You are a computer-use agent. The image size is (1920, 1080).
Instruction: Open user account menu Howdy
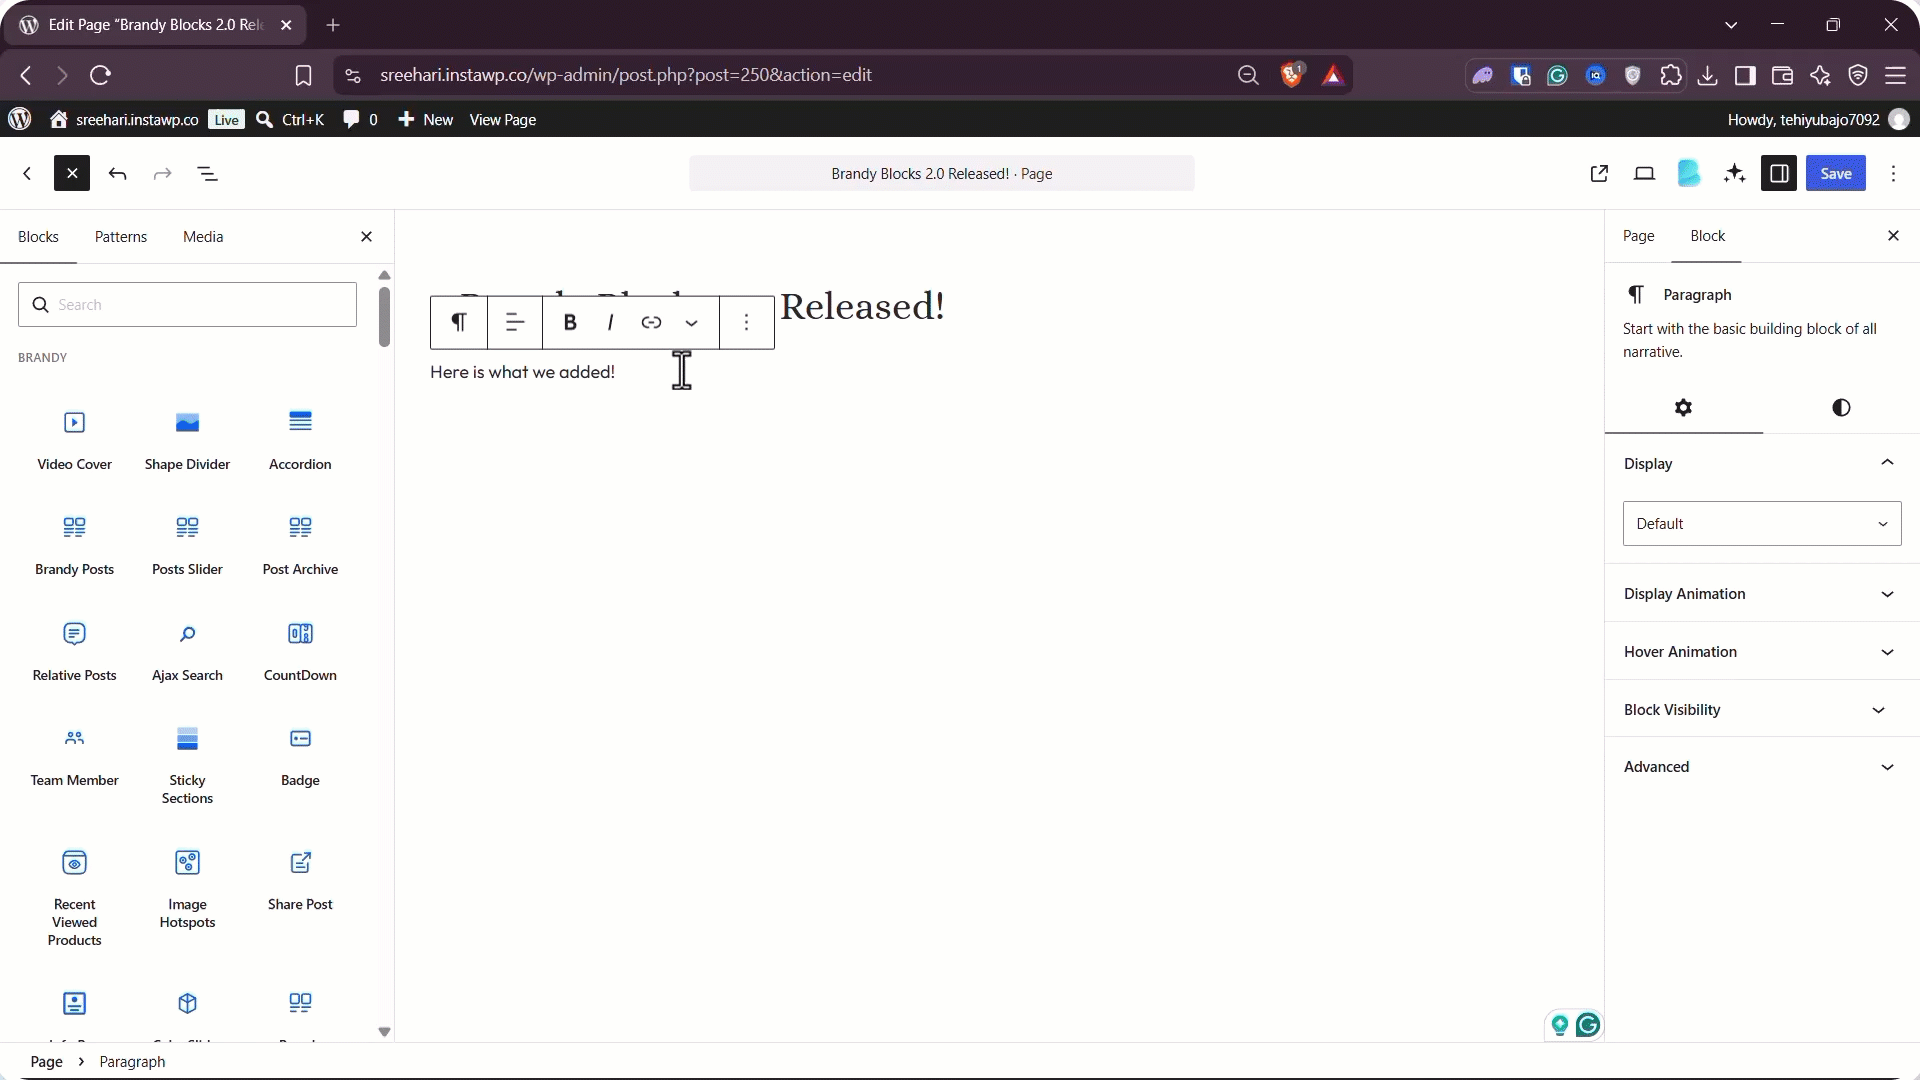coord(1818,120)
